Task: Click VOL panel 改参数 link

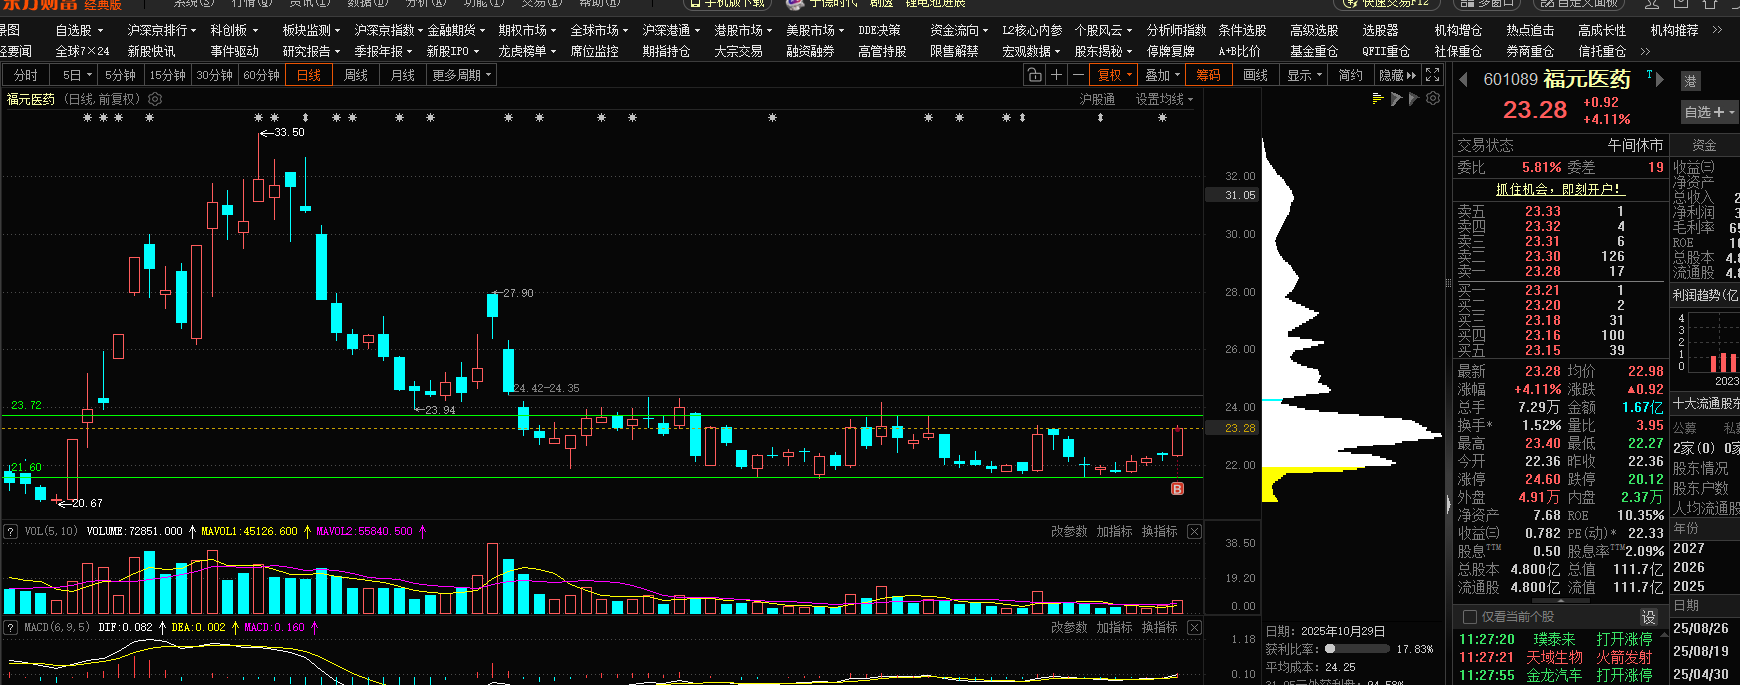Action: click(1069, 531)
